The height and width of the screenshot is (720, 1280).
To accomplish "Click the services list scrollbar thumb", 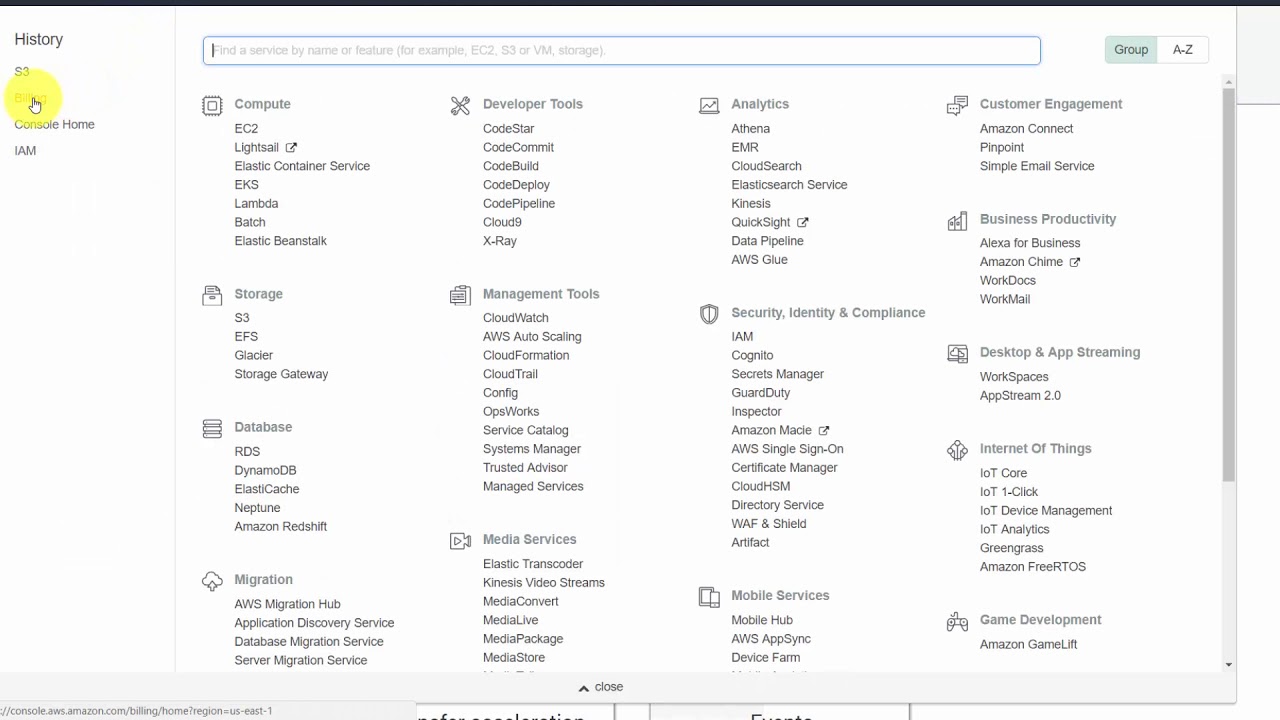I will 1229,285.
